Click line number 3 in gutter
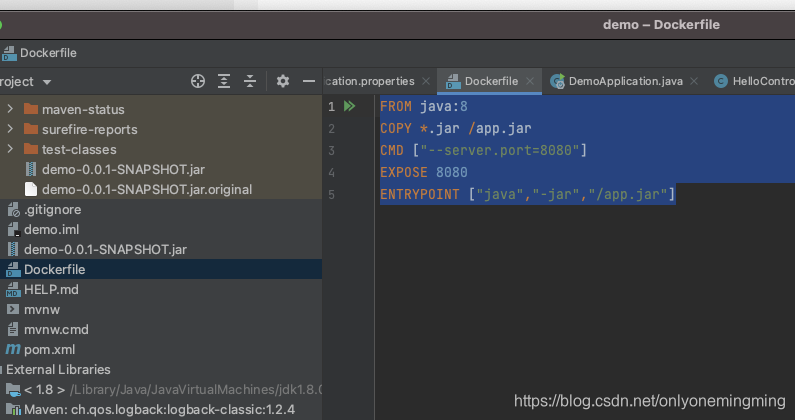Screen dimensions: 795x420 pyautogui.click(x=331, y=151)
